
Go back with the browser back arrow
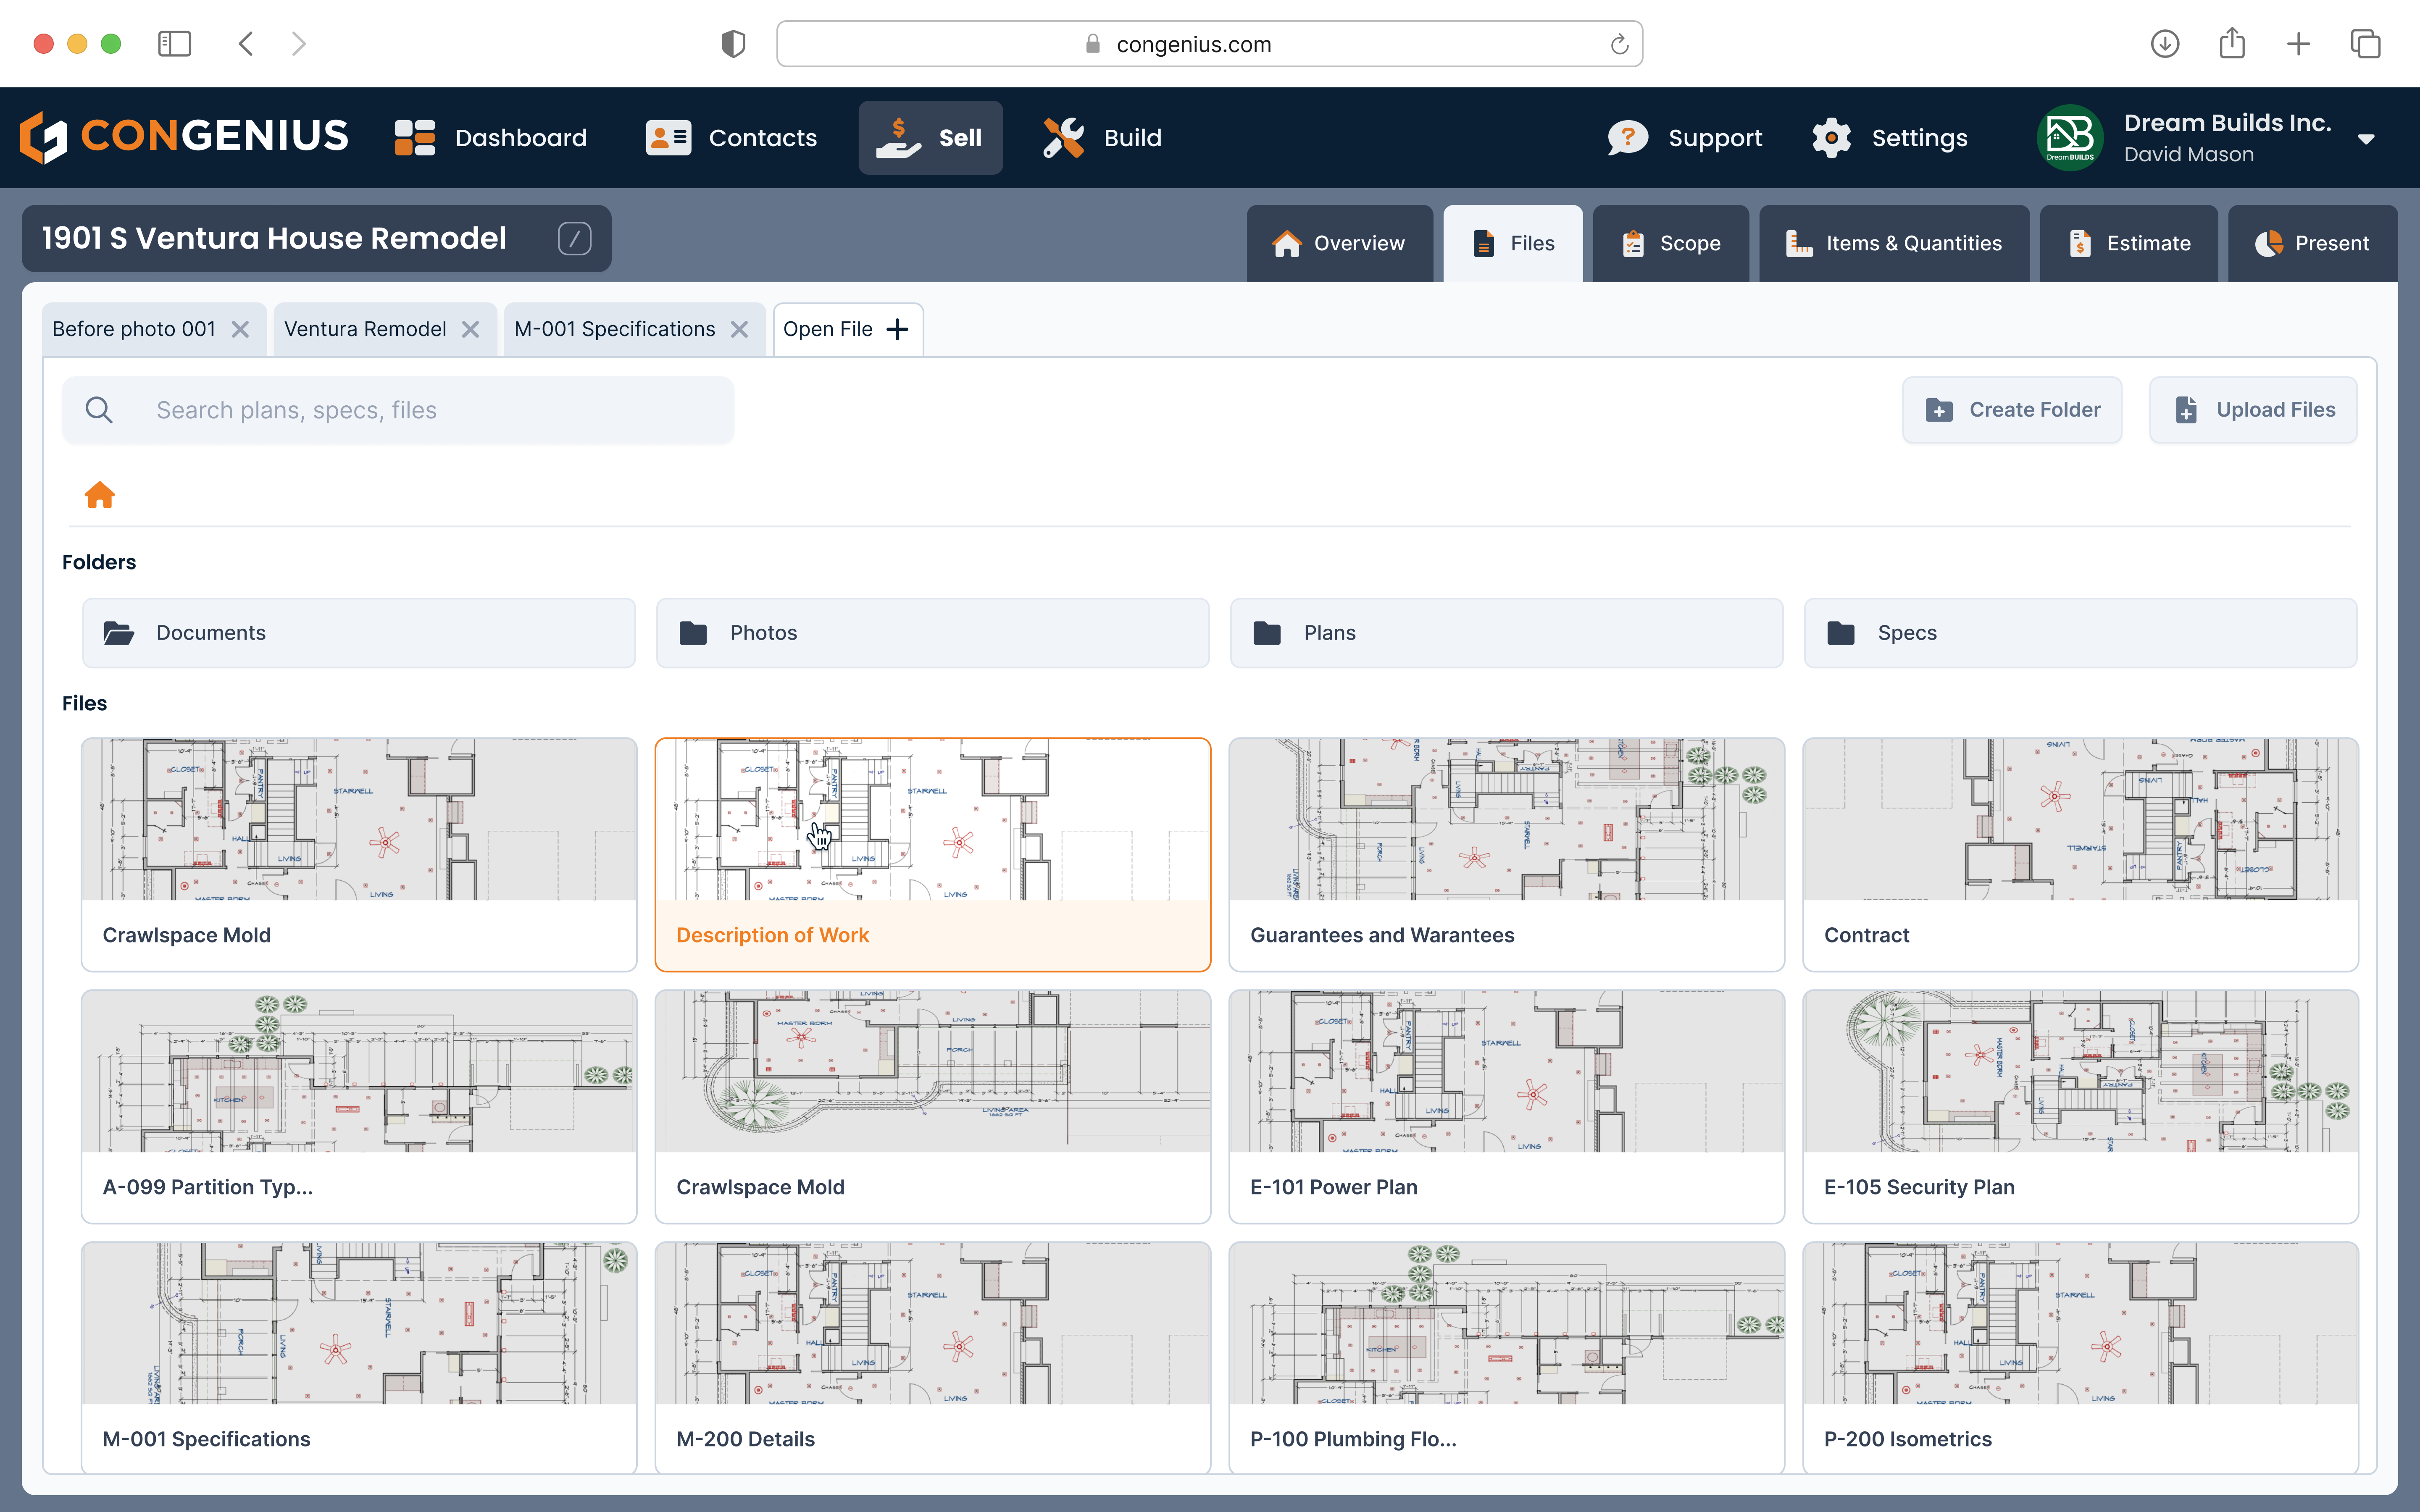246,44
